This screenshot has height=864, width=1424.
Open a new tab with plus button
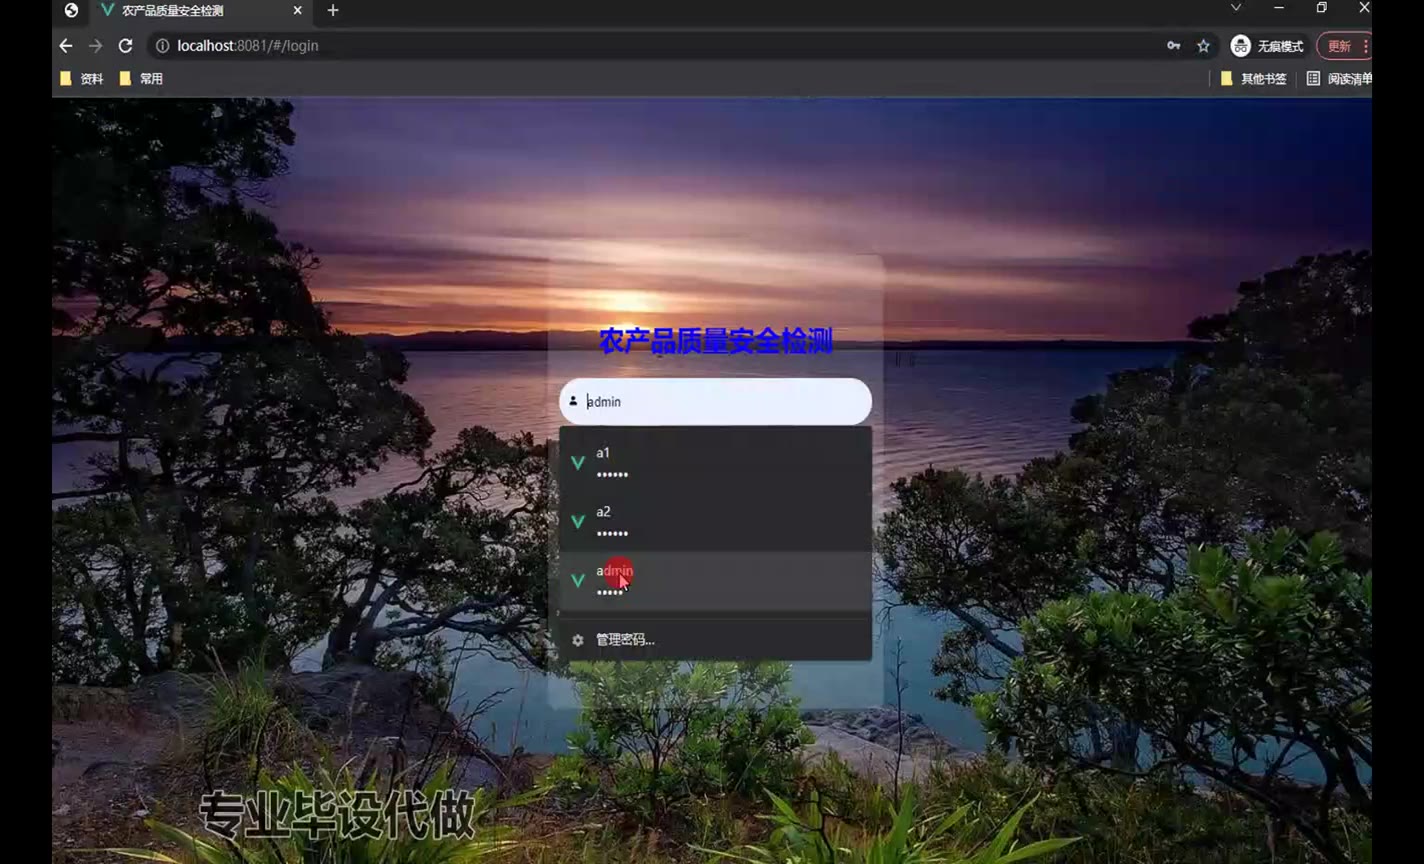pos(333,11)
